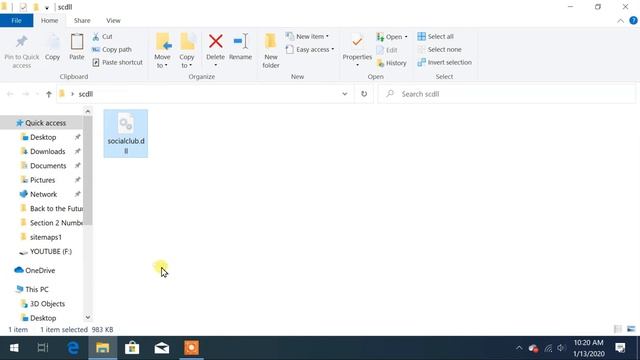Open the Quick Access Toolbar customize dropdown
Screen dimensions: 640x360
click(47, 7)
